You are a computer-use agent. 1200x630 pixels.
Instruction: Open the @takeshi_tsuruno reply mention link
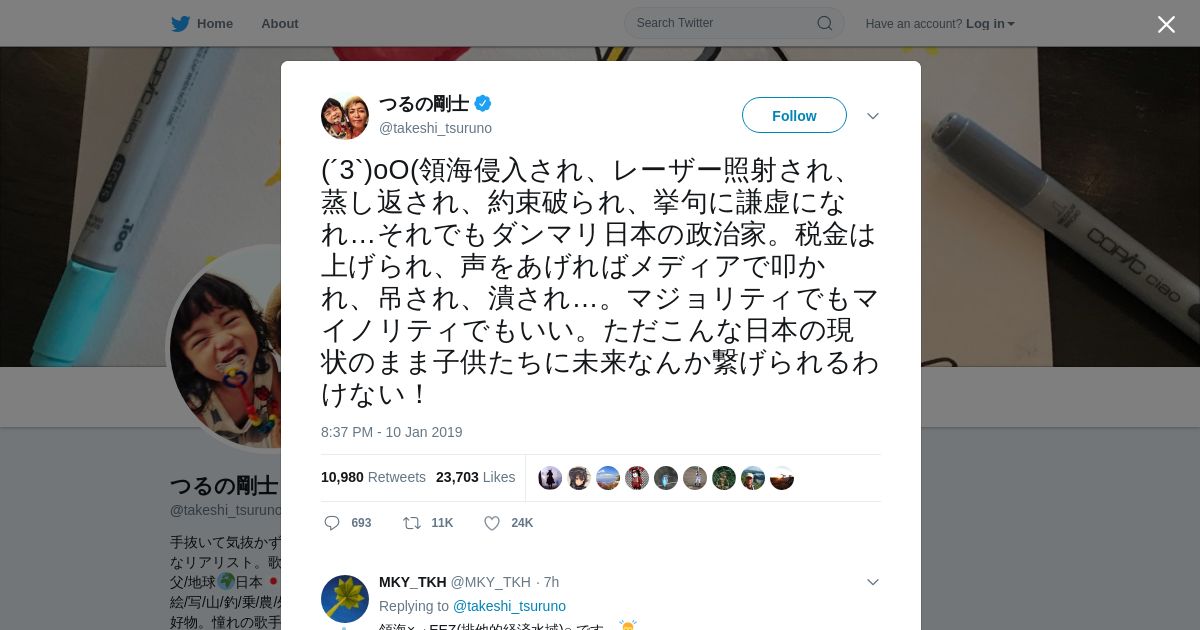(509, 606)
